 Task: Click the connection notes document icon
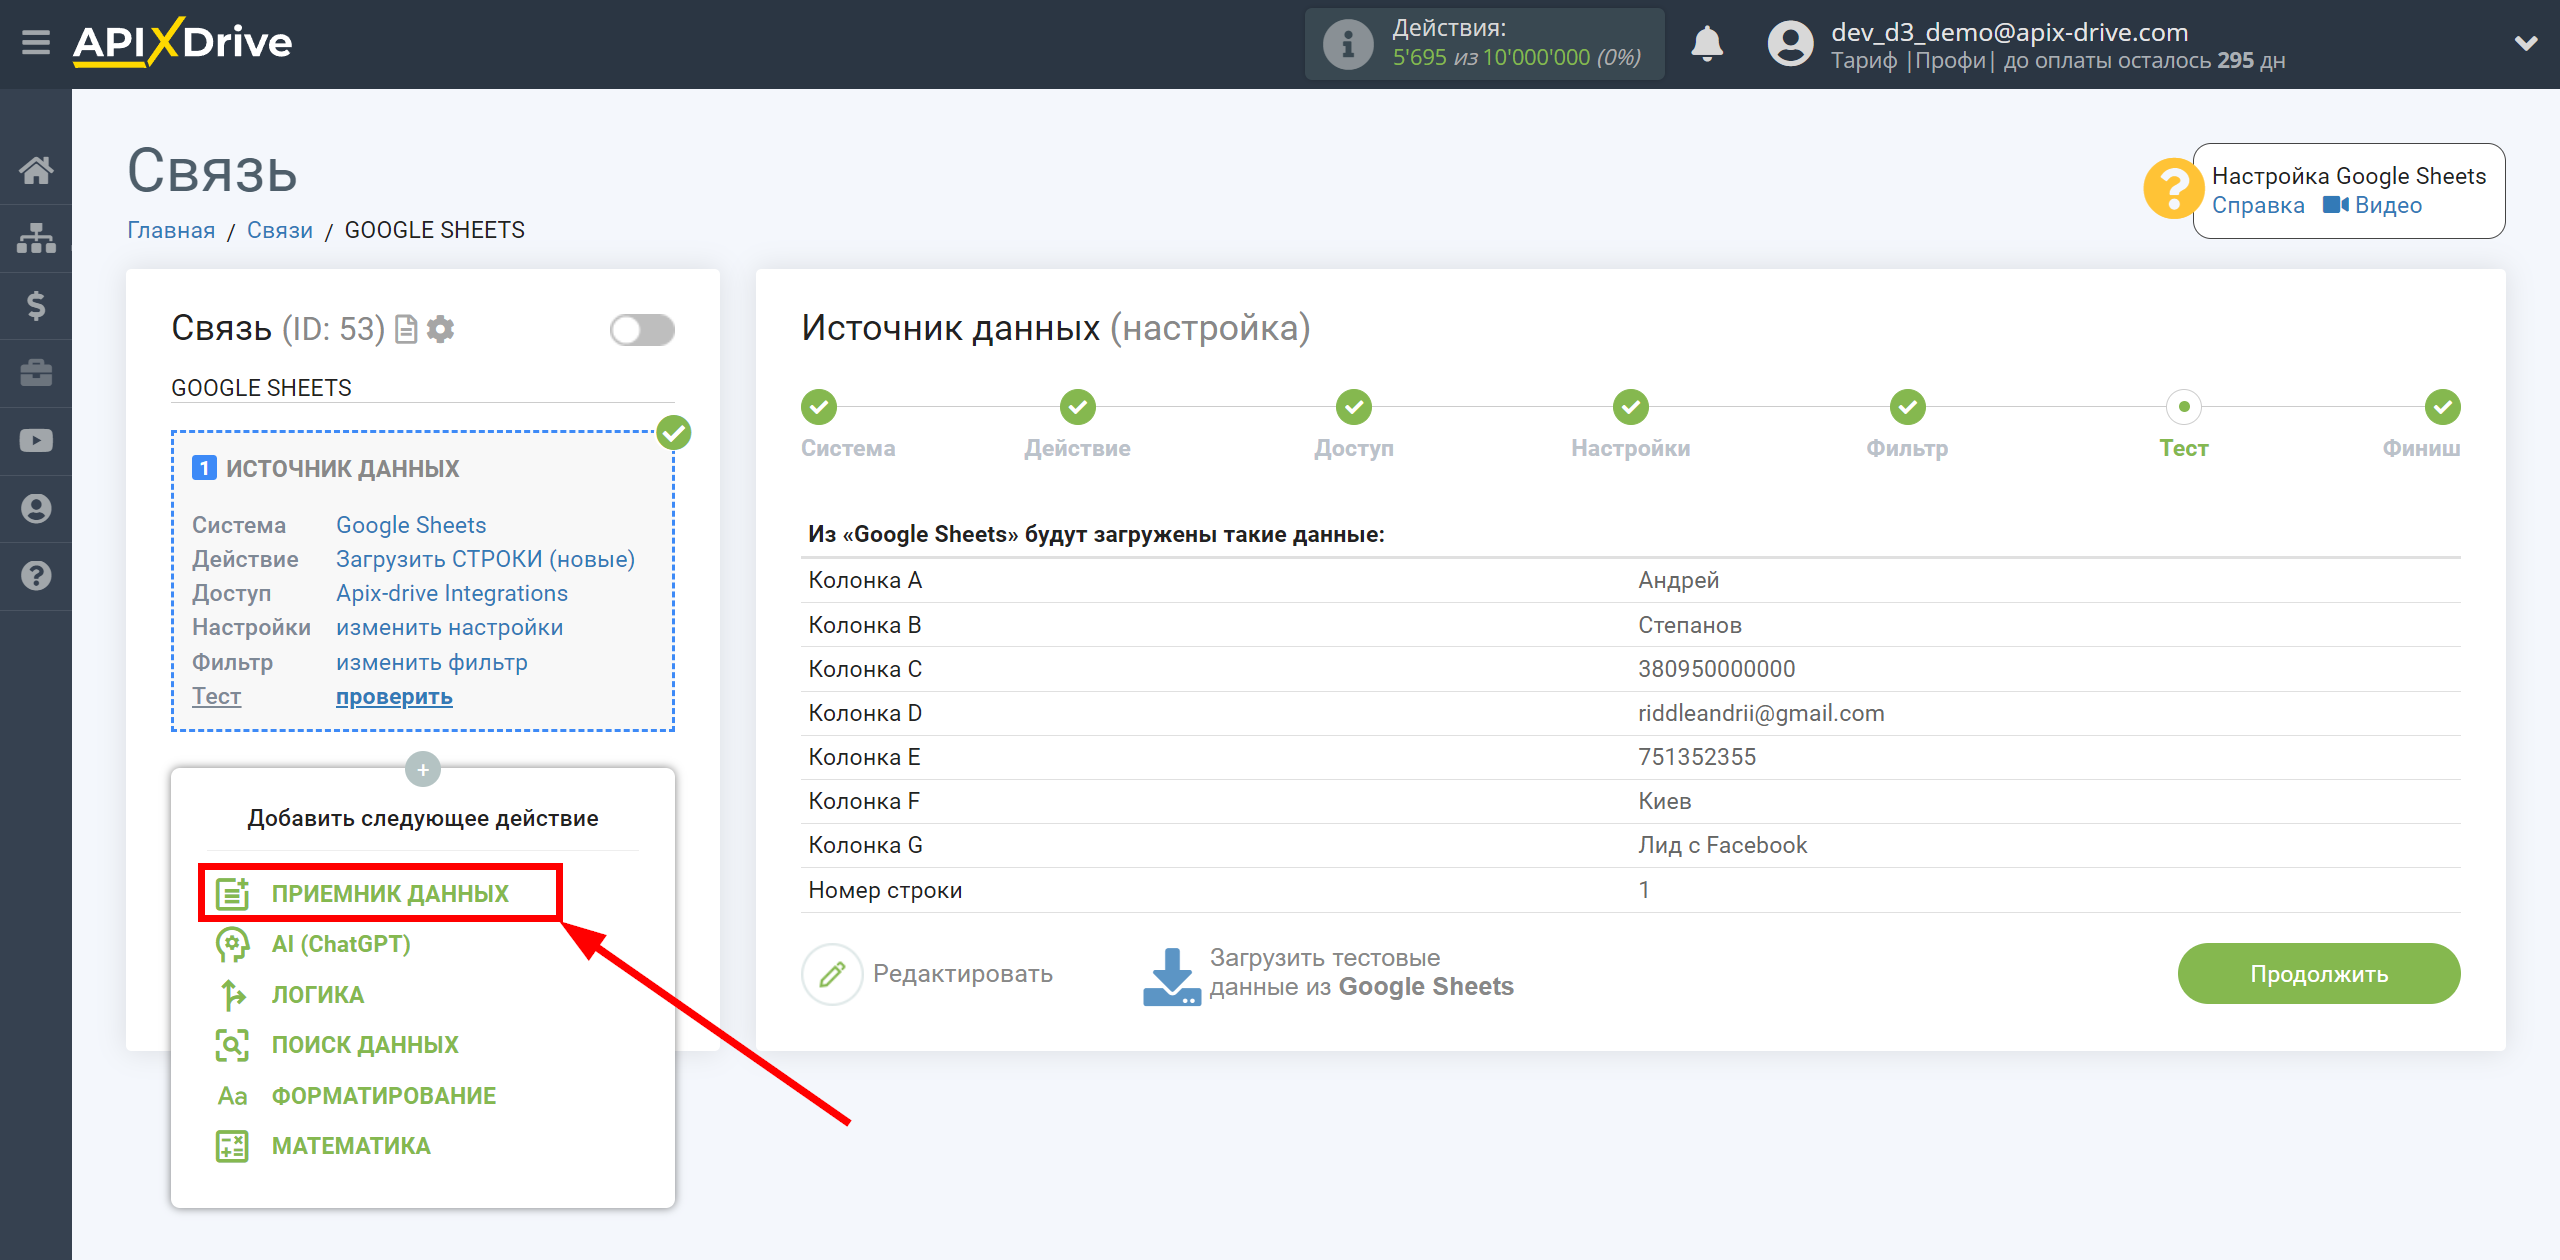click(406, 329)
